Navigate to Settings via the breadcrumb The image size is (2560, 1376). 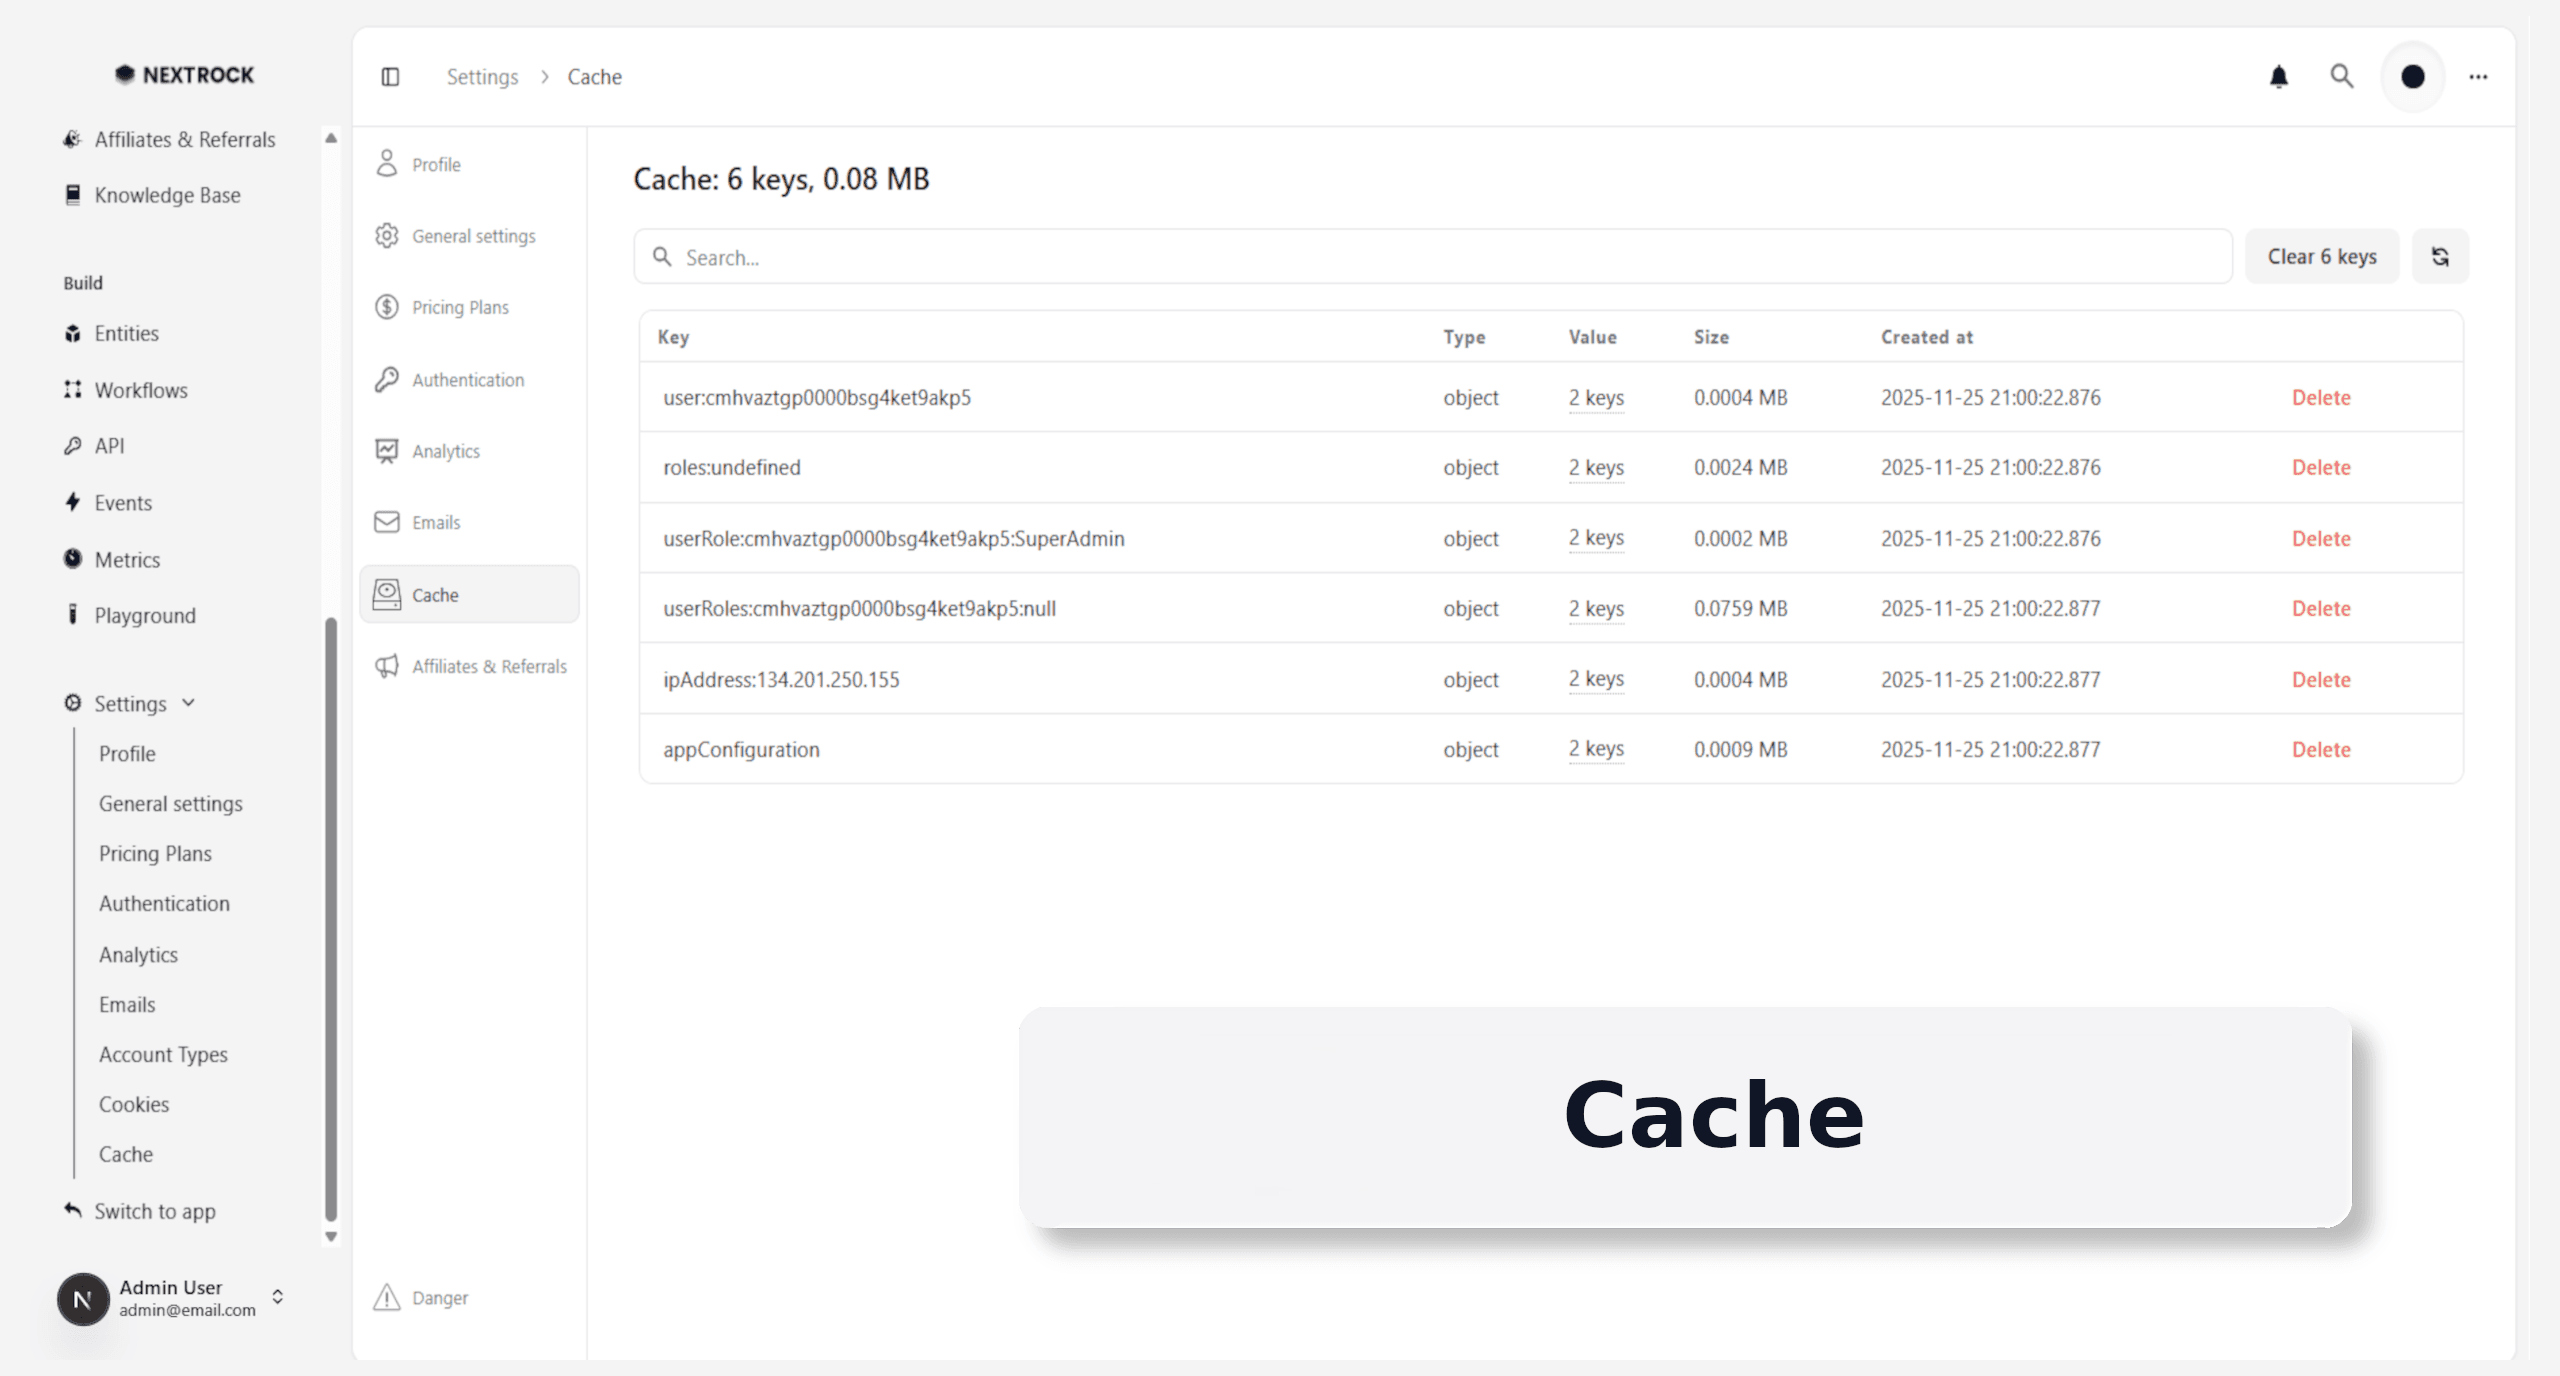(482, 76)
